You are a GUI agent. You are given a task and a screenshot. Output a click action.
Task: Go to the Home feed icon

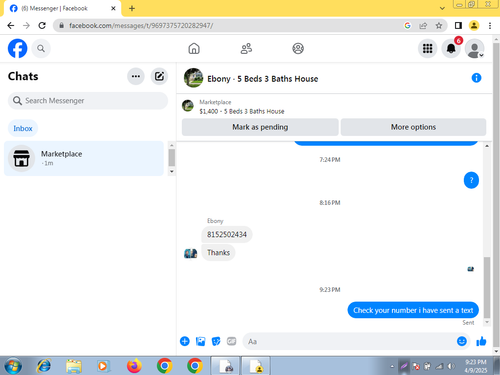coord(194,49)
